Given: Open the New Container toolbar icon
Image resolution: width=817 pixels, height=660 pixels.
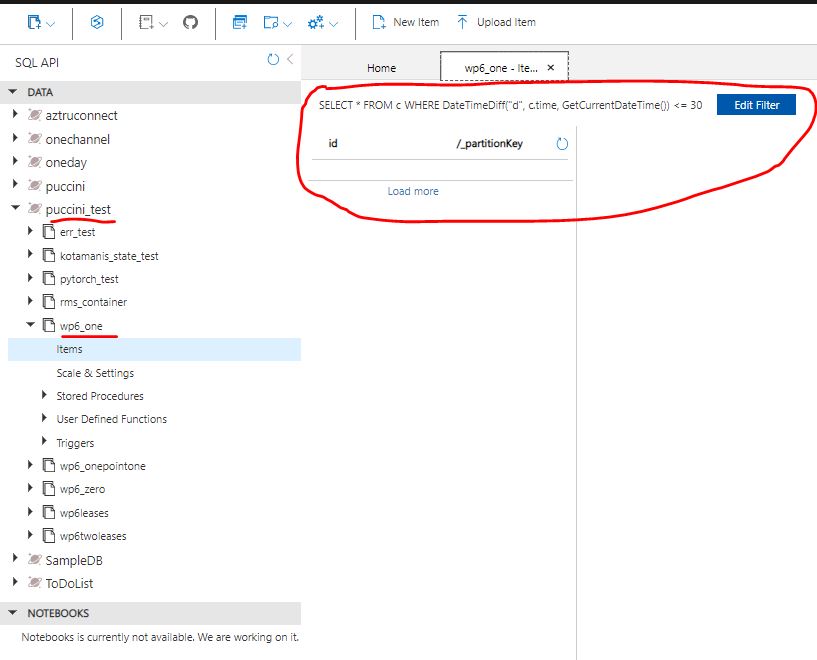Looking at the screenshot, I should coord(34,22).
